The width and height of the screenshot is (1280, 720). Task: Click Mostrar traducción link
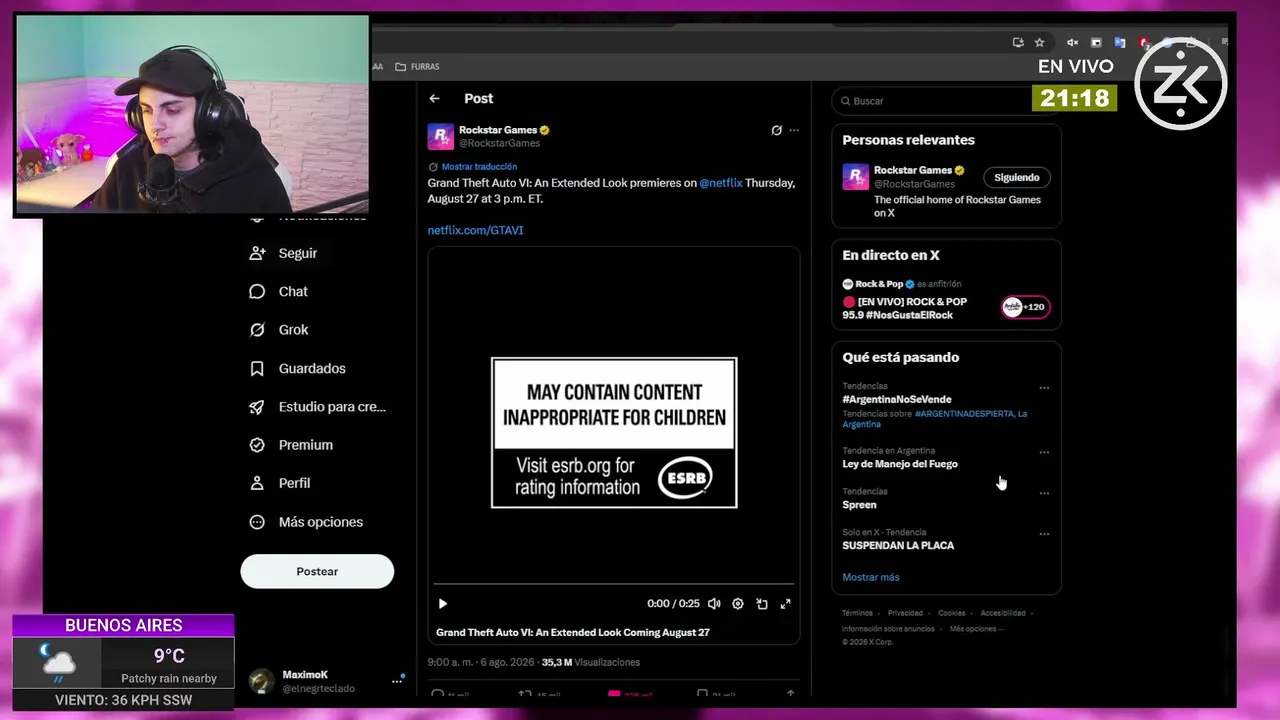tap(479, 167)
